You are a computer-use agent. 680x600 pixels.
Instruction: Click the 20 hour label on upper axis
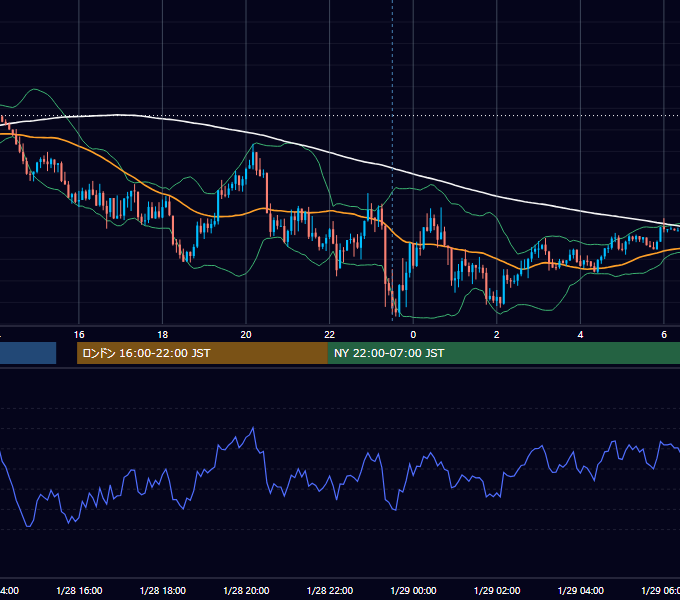pos(246,334)
